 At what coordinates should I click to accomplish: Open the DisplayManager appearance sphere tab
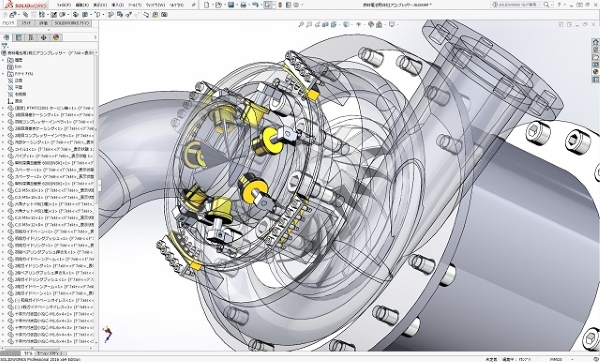(x=56, y=38)
